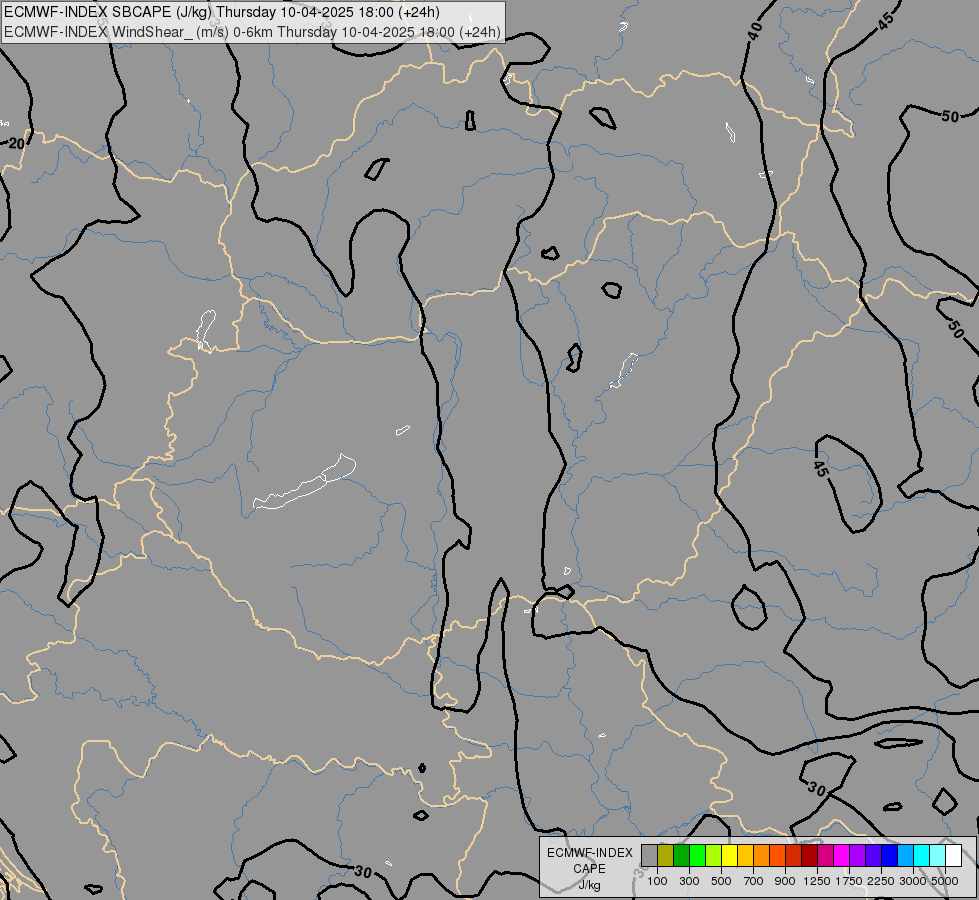This screenshot has width=979, height=900.
Task: Click the gray swatch in the CAPE legend
Action: pos(649,855)
